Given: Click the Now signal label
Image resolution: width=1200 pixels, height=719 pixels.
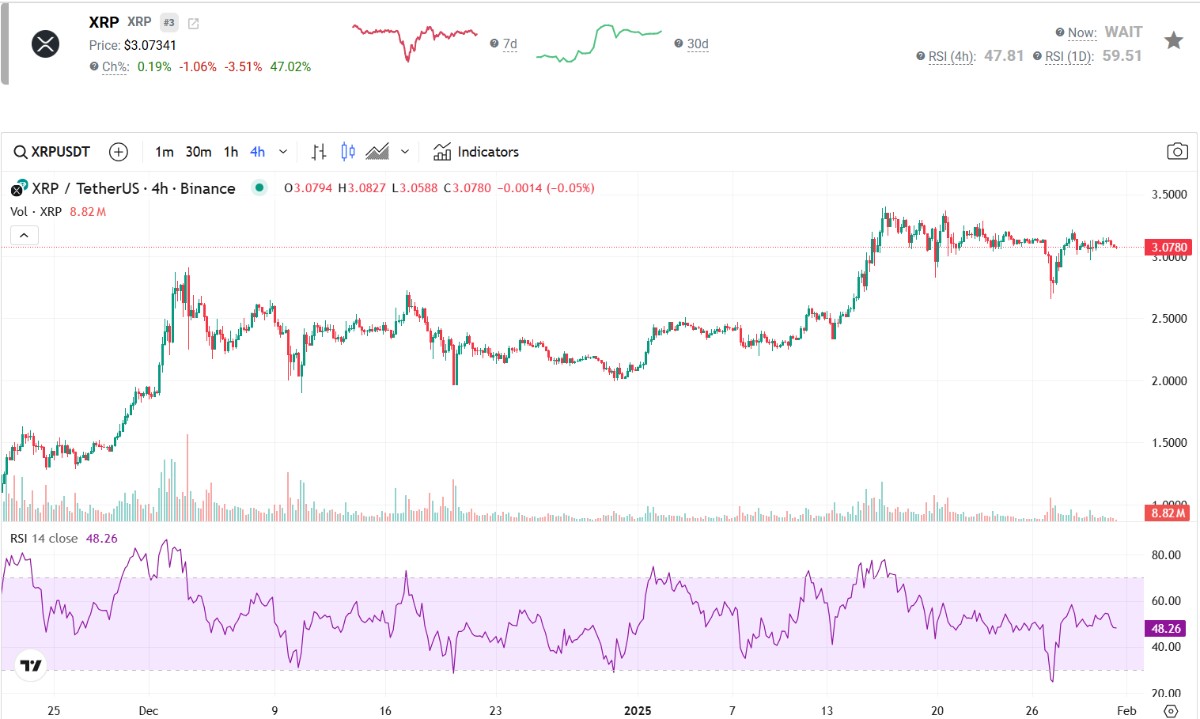Looking at the screenshot, I should click(1082, 33).
